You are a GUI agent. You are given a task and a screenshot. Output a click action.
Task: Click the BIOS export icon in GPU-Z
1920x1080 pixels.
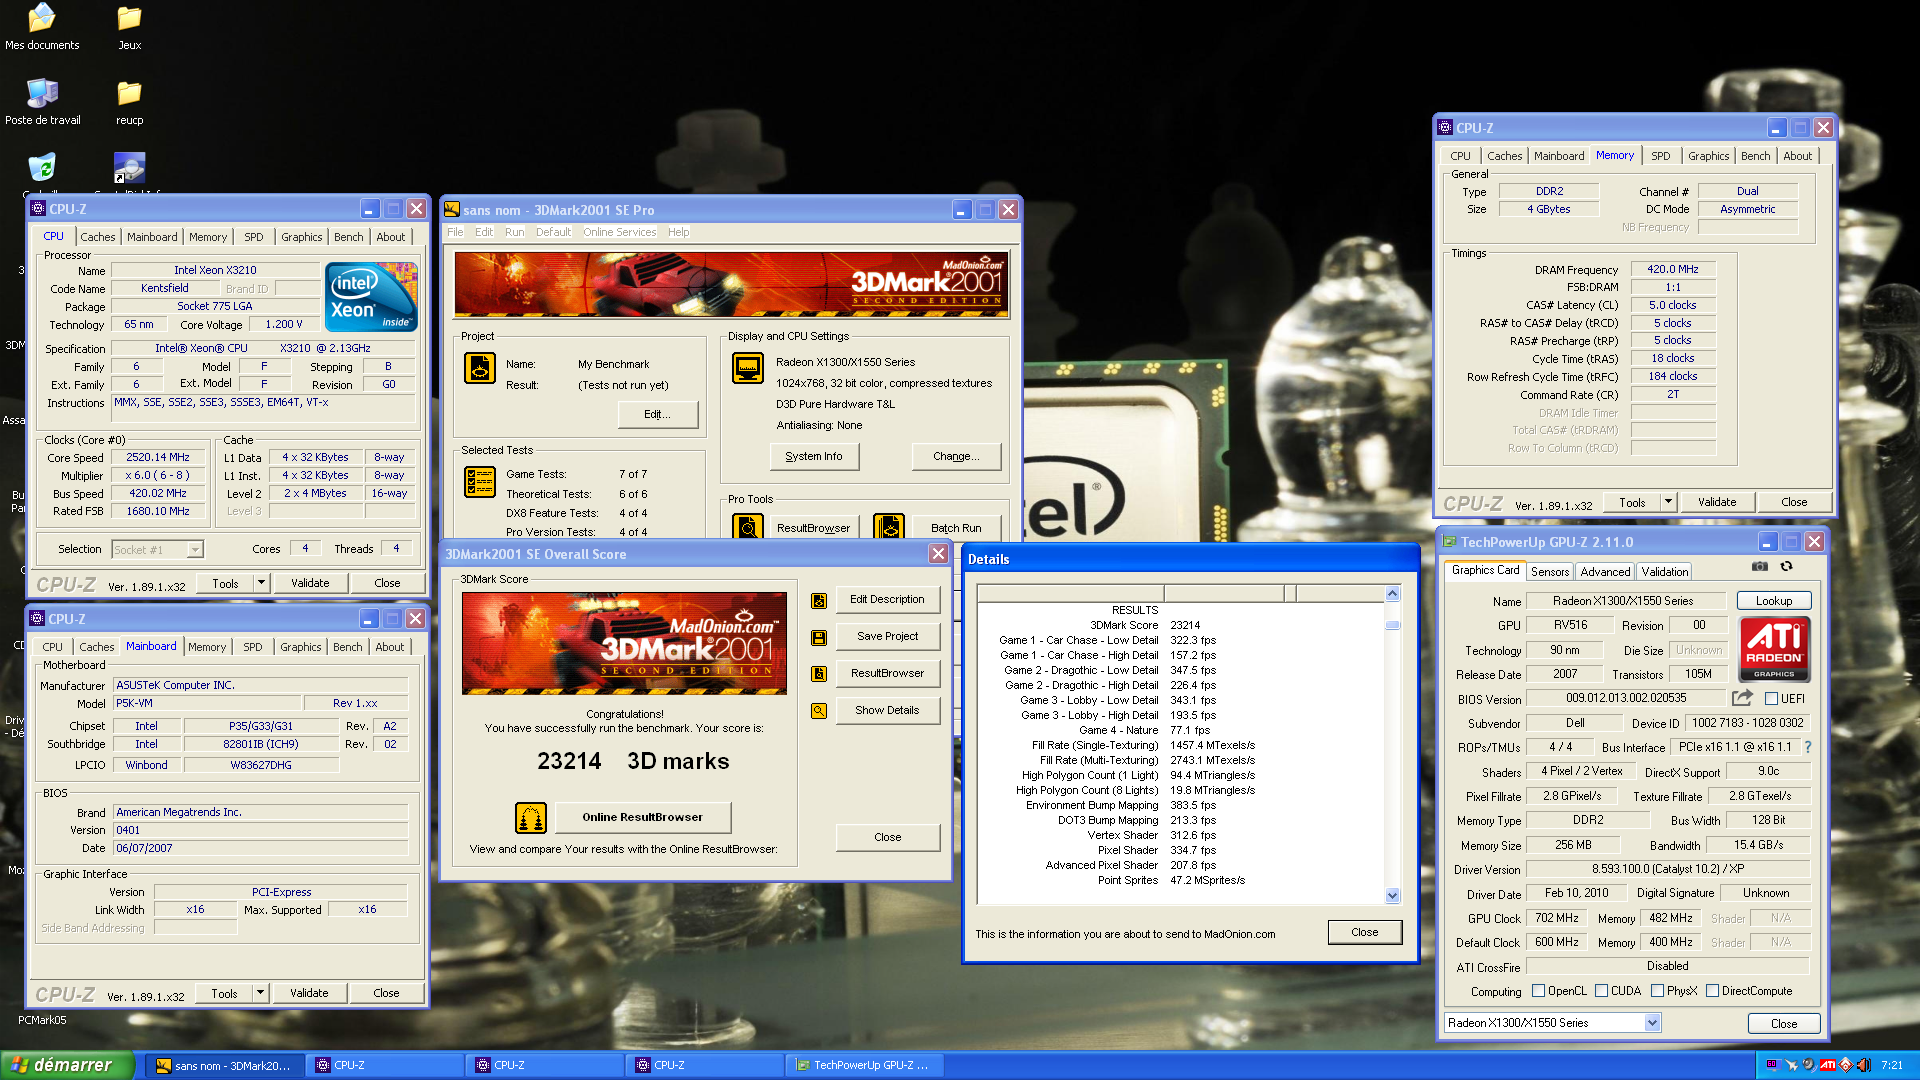pos(1743,698)
